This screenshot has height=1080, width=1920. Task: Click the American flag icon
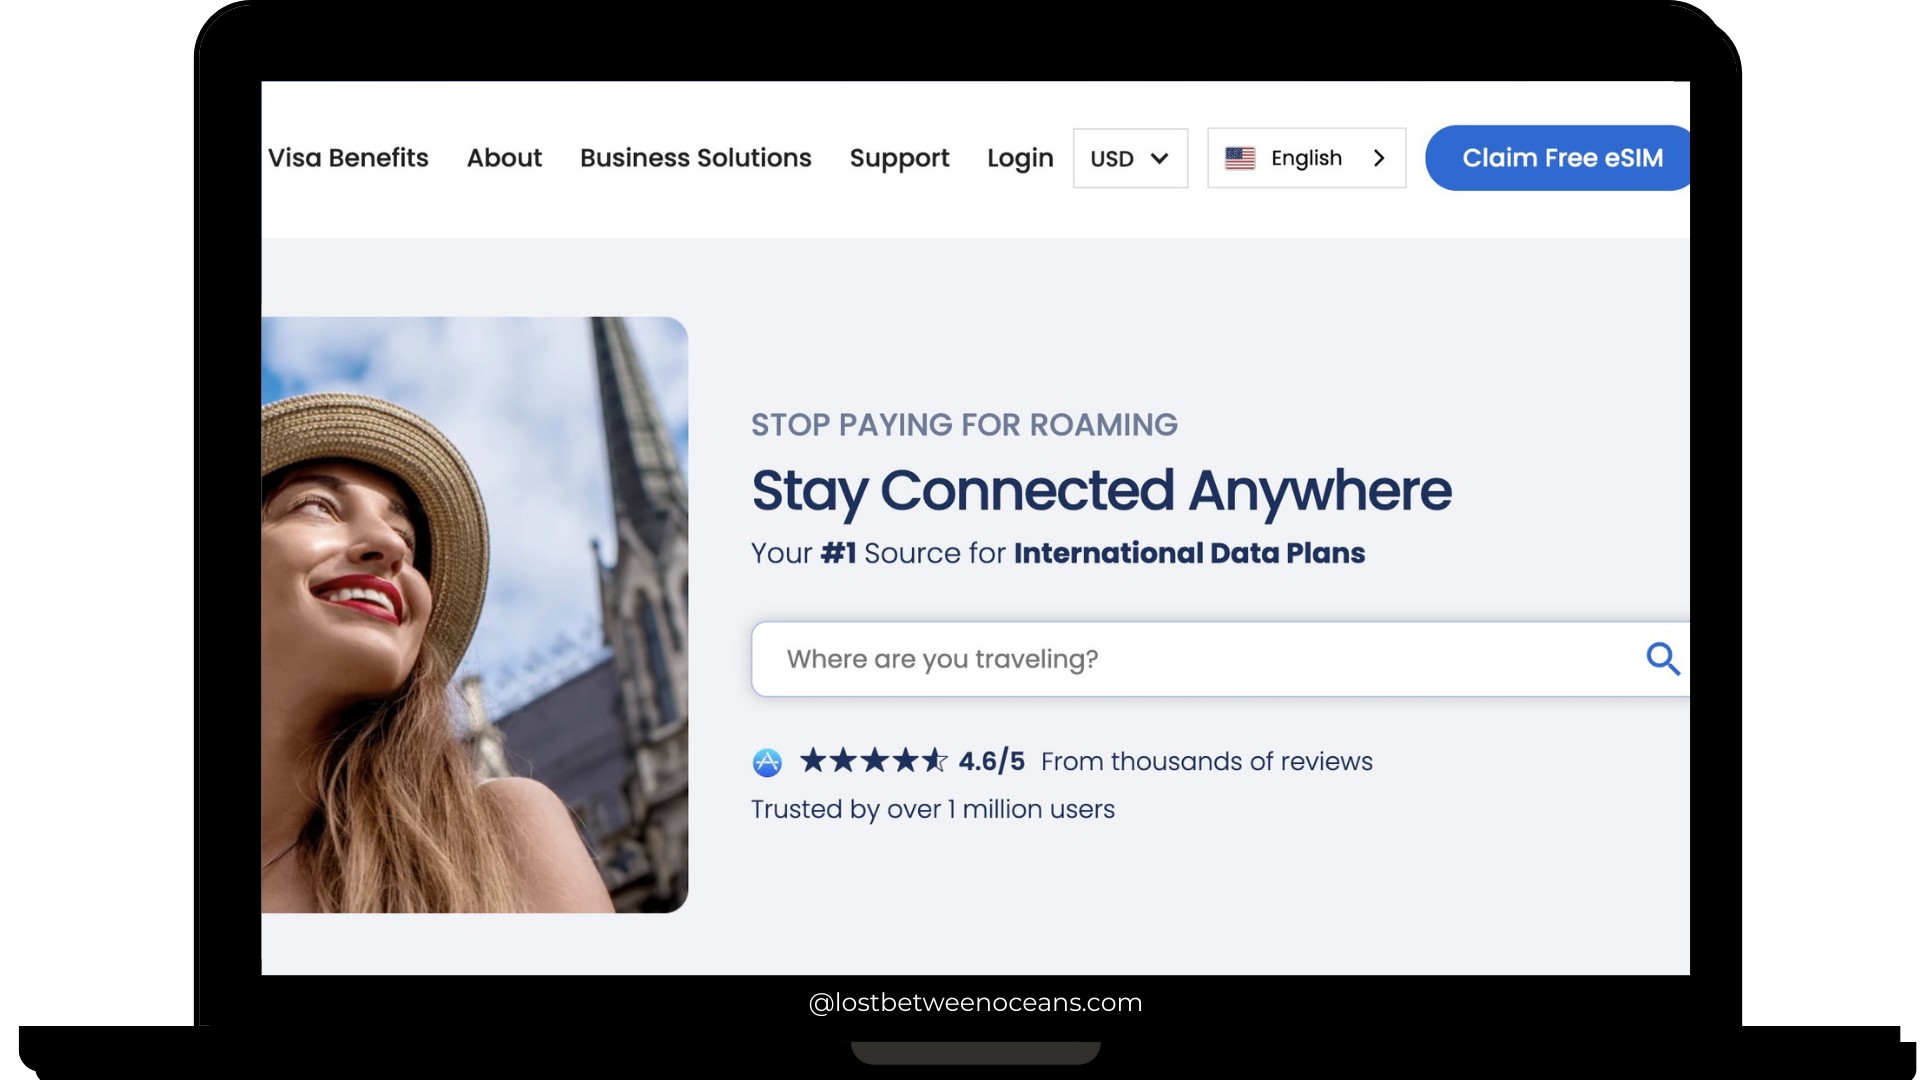click(1240, 157)
